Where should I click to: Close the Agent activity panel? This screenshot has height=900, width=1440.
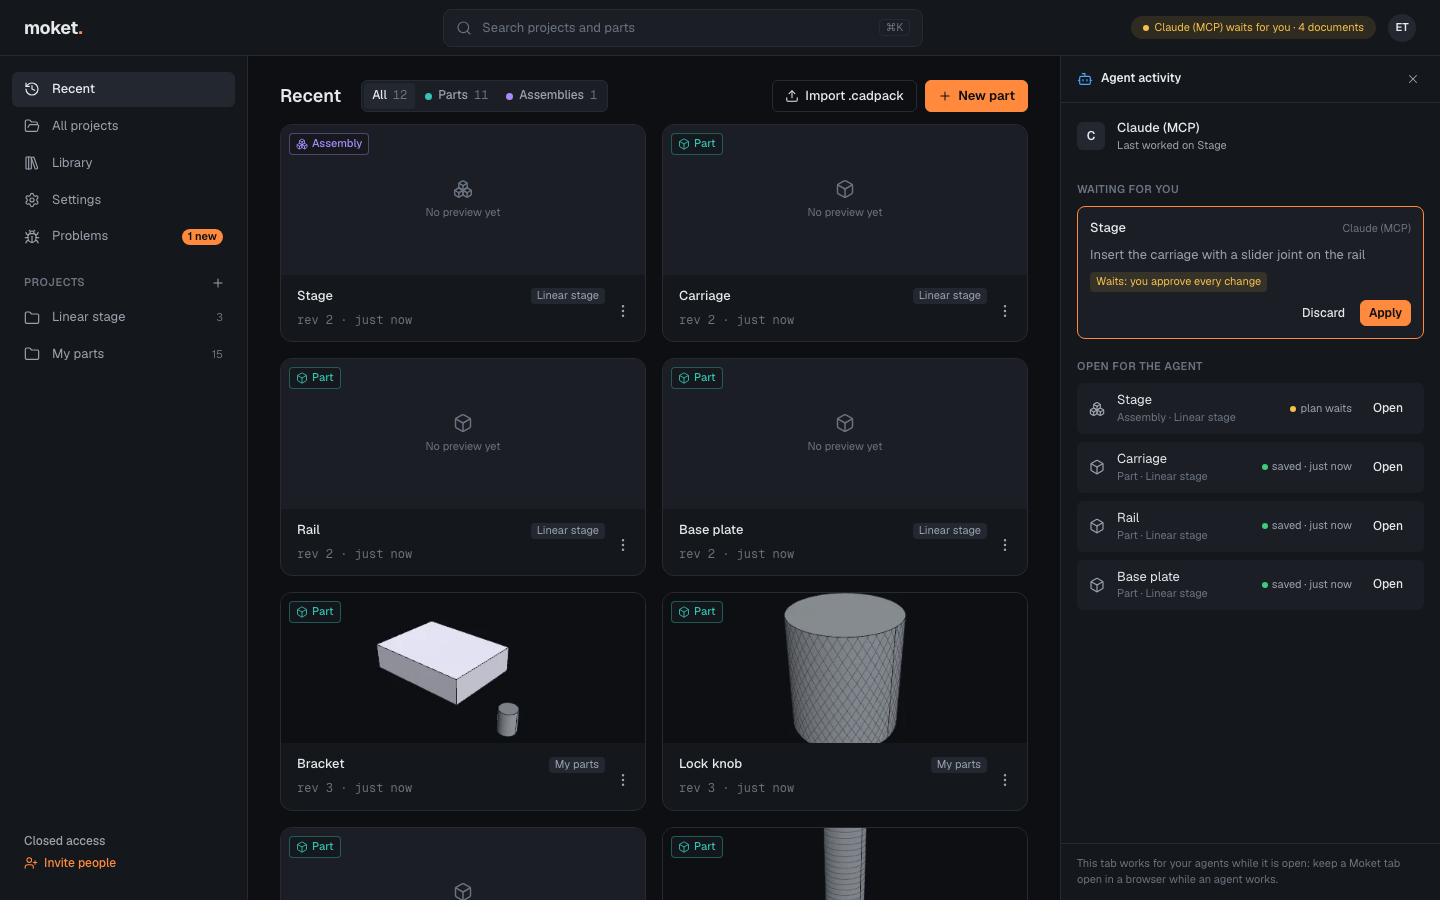1413,79
